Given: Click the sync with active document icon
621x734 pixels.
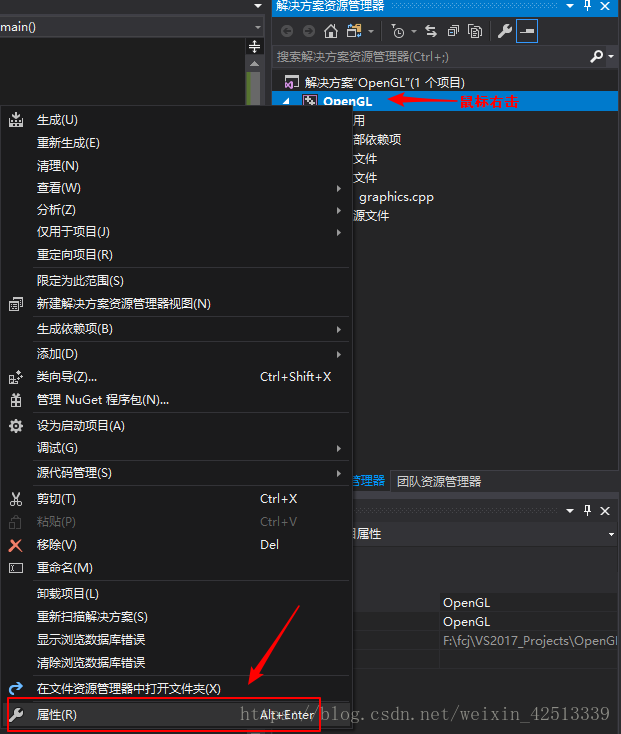Looking at the screenshot, I should pos(431,31).
